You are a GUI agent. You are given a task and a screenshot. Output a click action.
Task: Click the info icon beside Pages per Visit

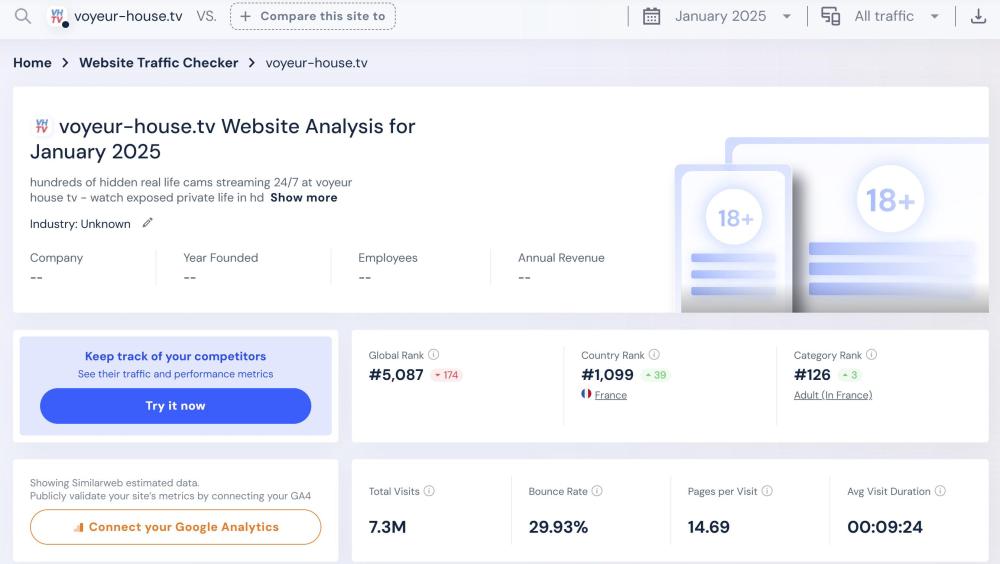tap(767, 491)
